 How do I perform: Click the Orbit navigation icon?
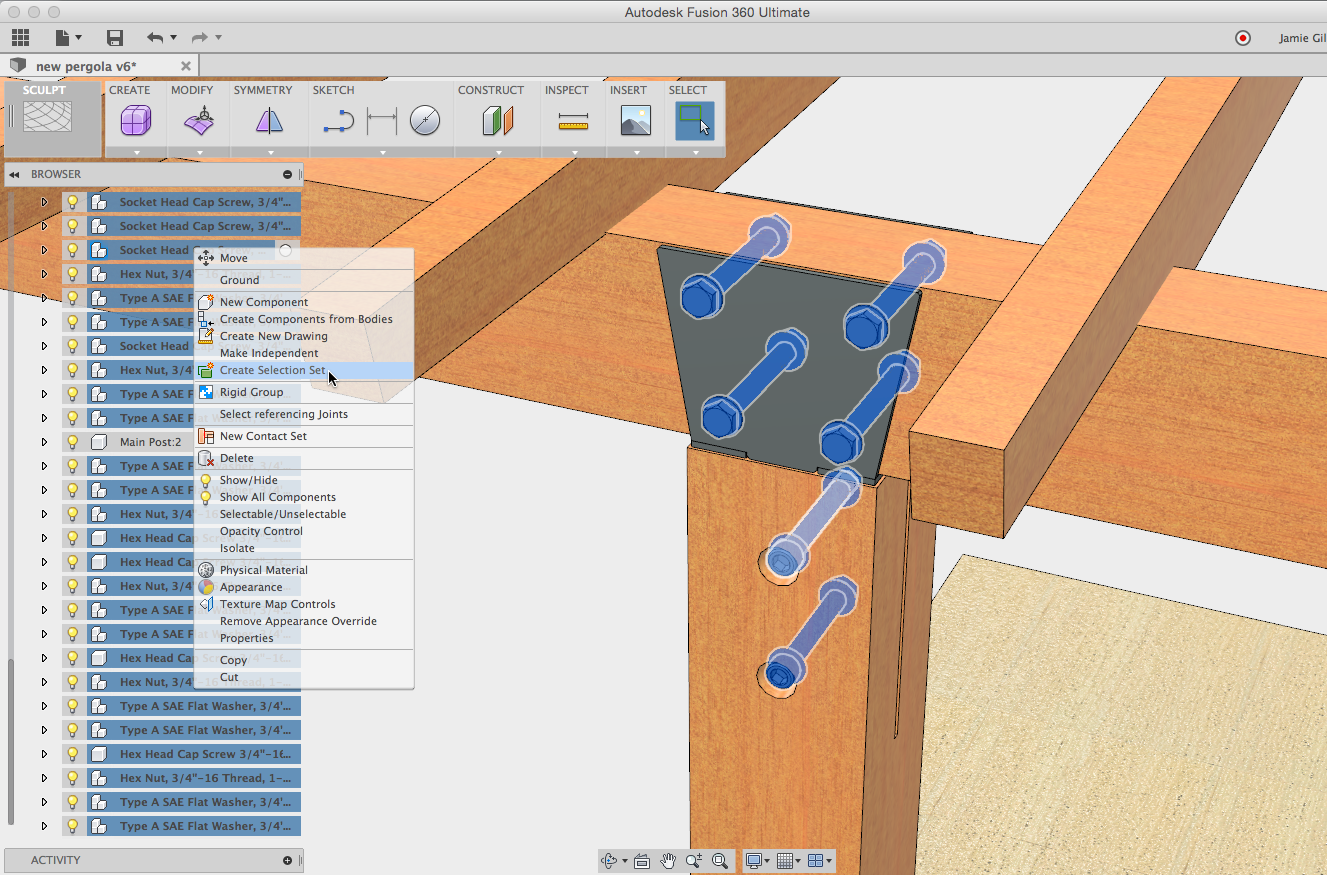(609, 860)
